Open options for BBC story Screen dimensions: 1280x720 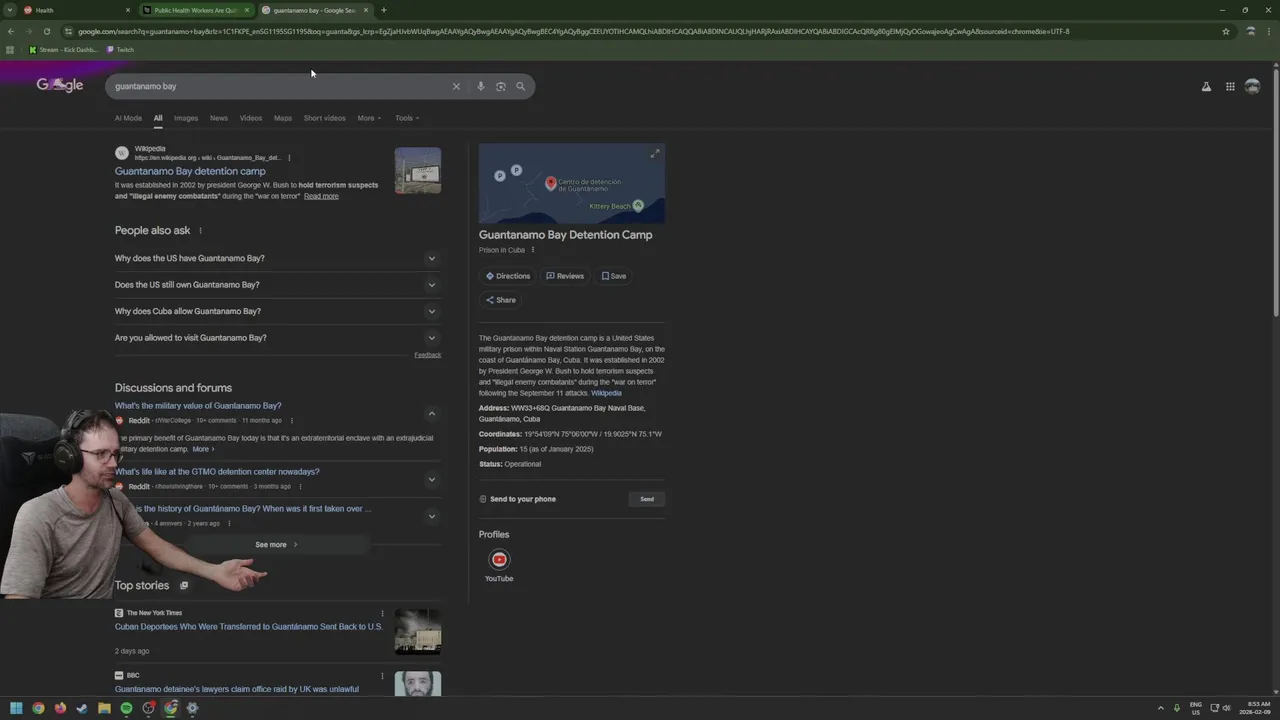[x=382, y=675]
